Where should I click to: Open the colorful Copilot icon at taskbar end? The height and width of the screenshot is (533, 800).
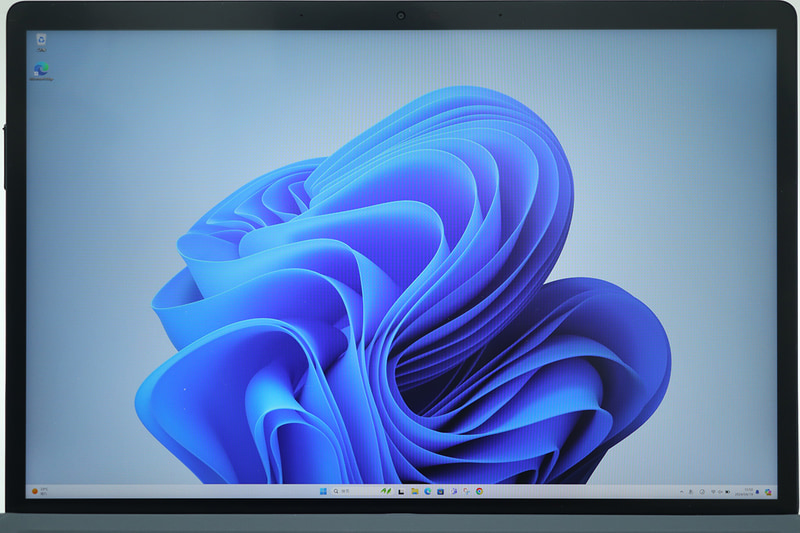768,492
